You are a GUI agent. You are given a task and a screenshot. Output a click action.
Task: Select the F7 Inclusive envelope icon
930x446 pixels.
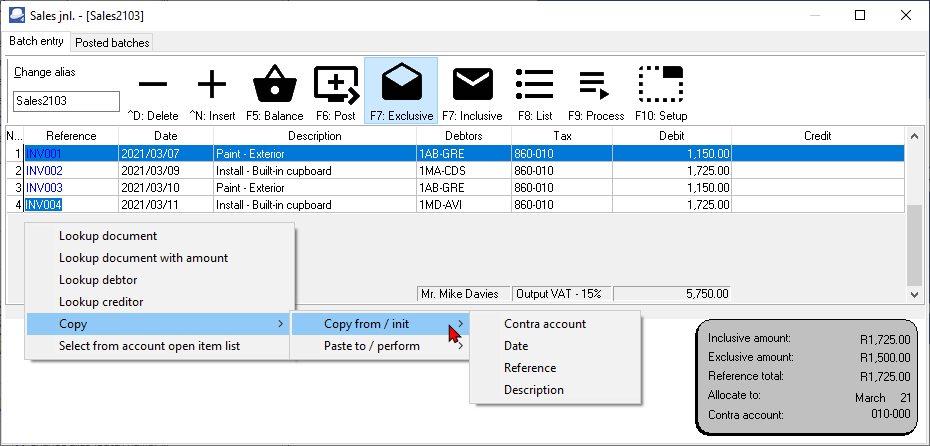click(x=472, y=84)
